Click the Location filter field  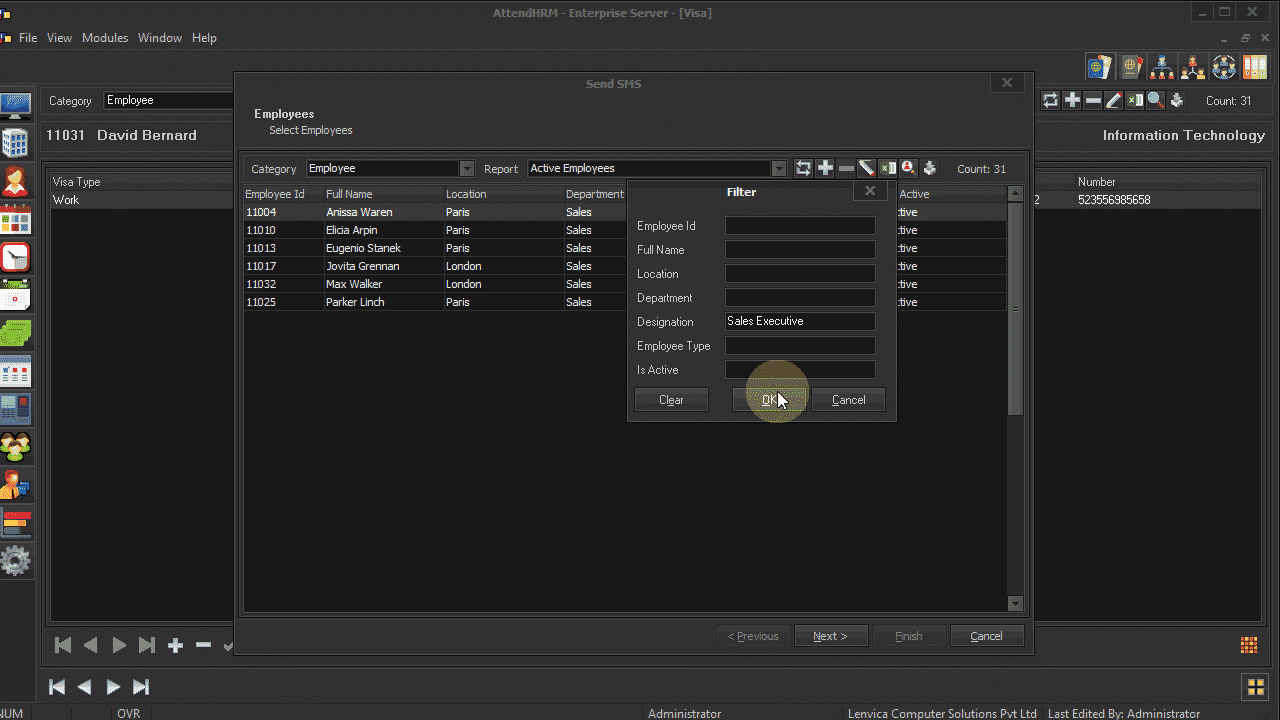pyautogui.click(x=800, y=274)
